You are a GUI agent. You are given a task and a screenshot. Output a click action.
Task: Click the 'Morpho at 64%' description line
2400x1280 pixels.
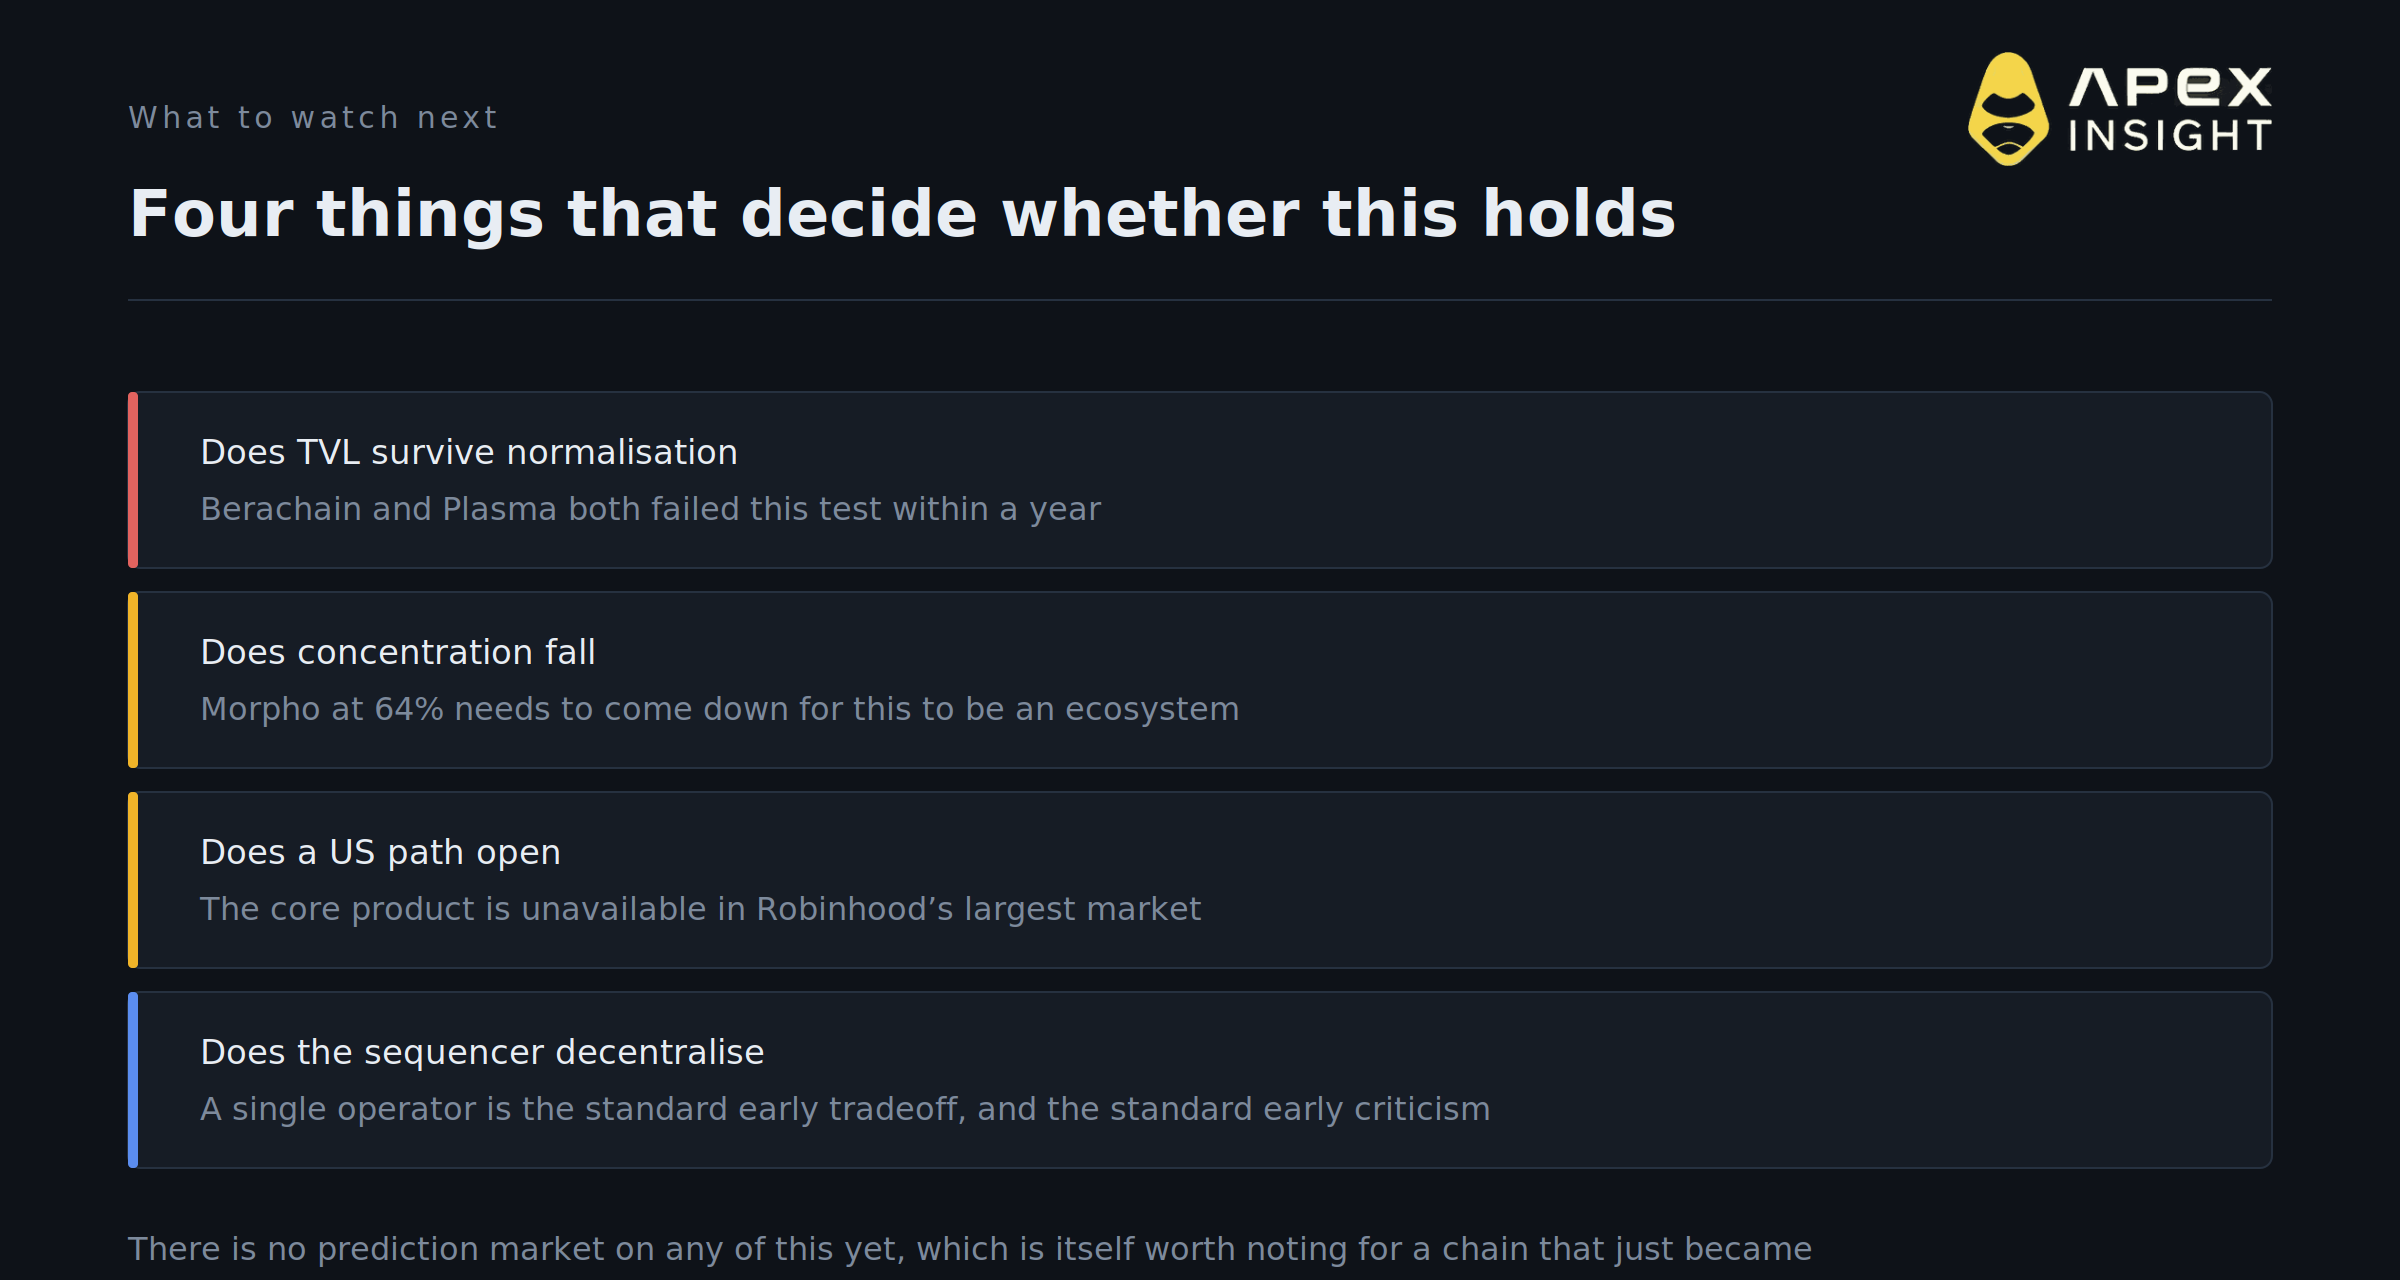(x=719, y=709)
